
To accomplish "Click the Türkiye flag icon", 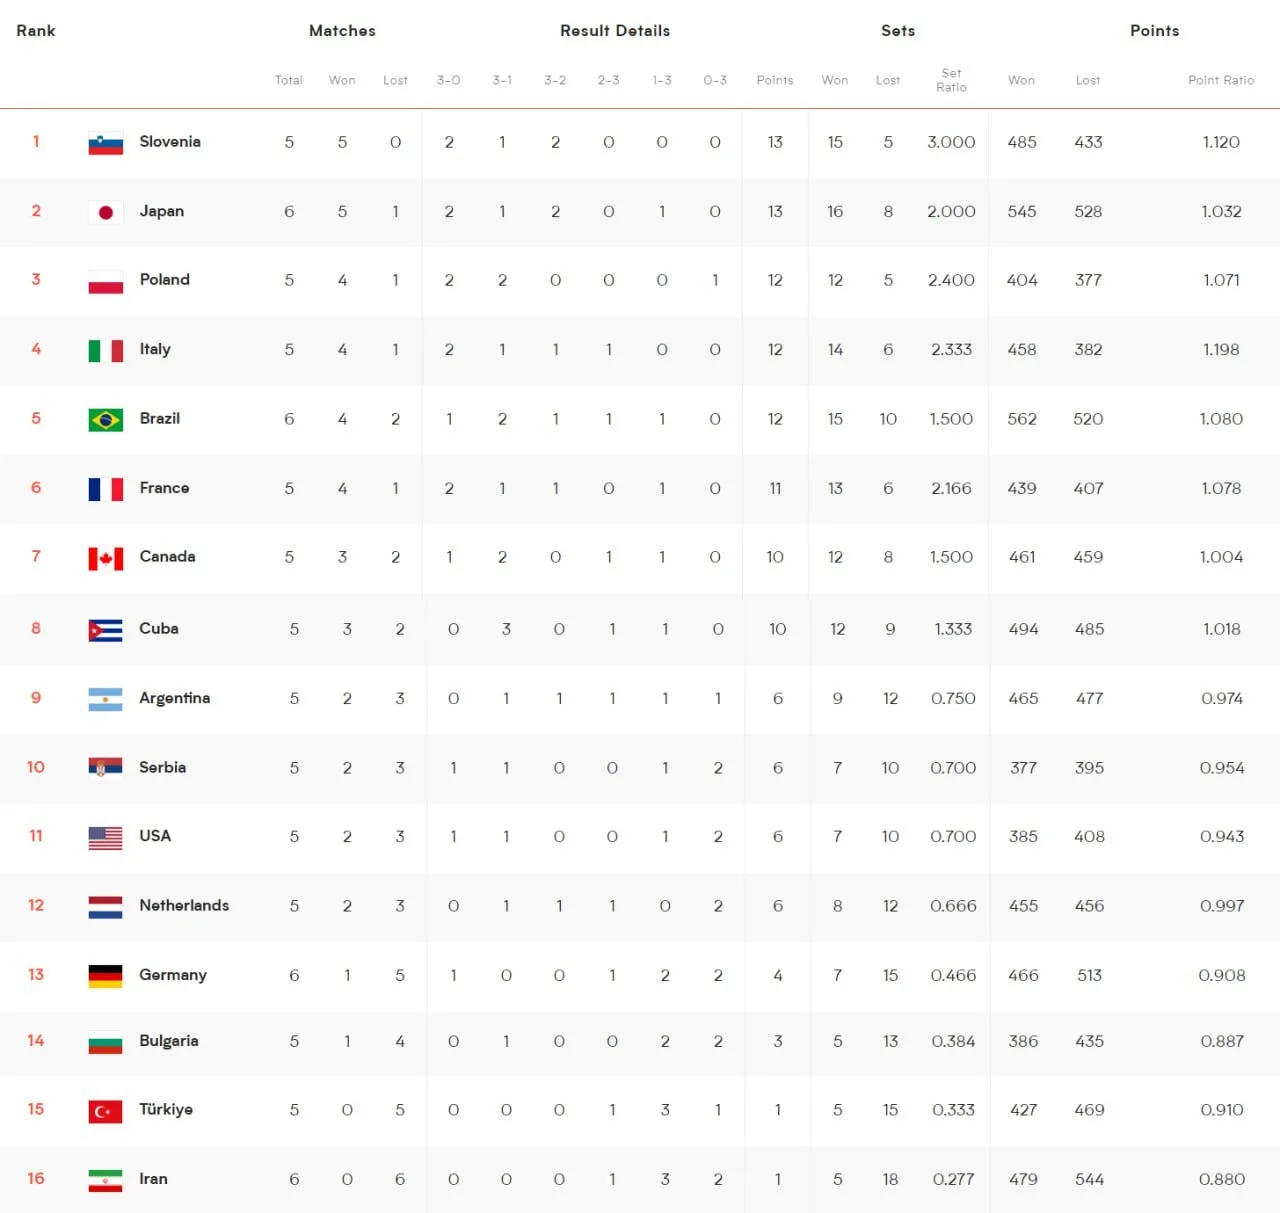I will (106, 1111).
